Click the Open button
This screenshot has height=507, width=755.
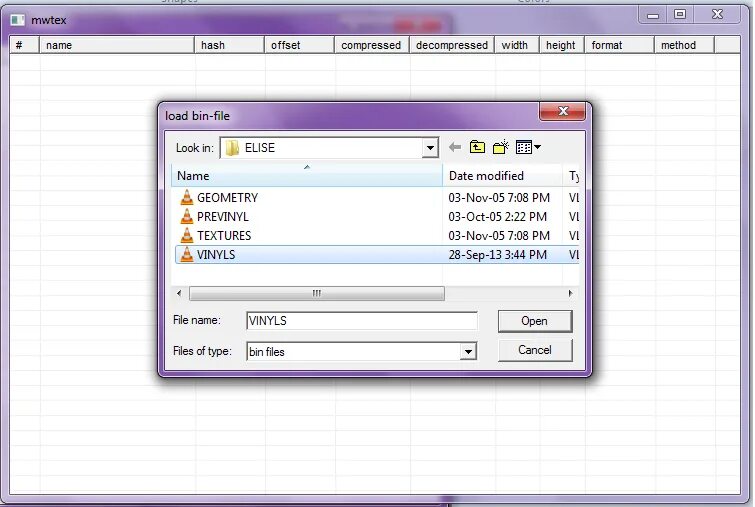coord(535,321)
